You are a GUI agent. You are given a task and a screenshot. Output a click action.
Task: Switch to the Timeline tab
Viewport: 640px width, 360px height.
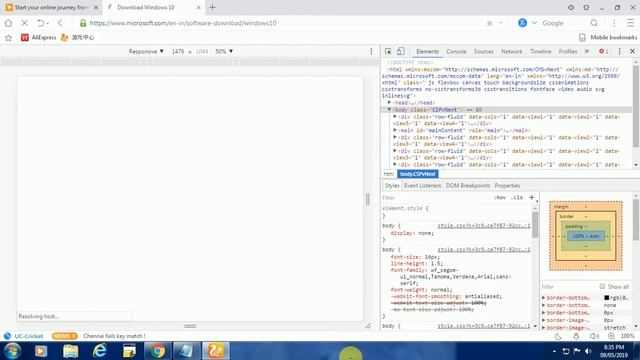[x=540, y=51]
